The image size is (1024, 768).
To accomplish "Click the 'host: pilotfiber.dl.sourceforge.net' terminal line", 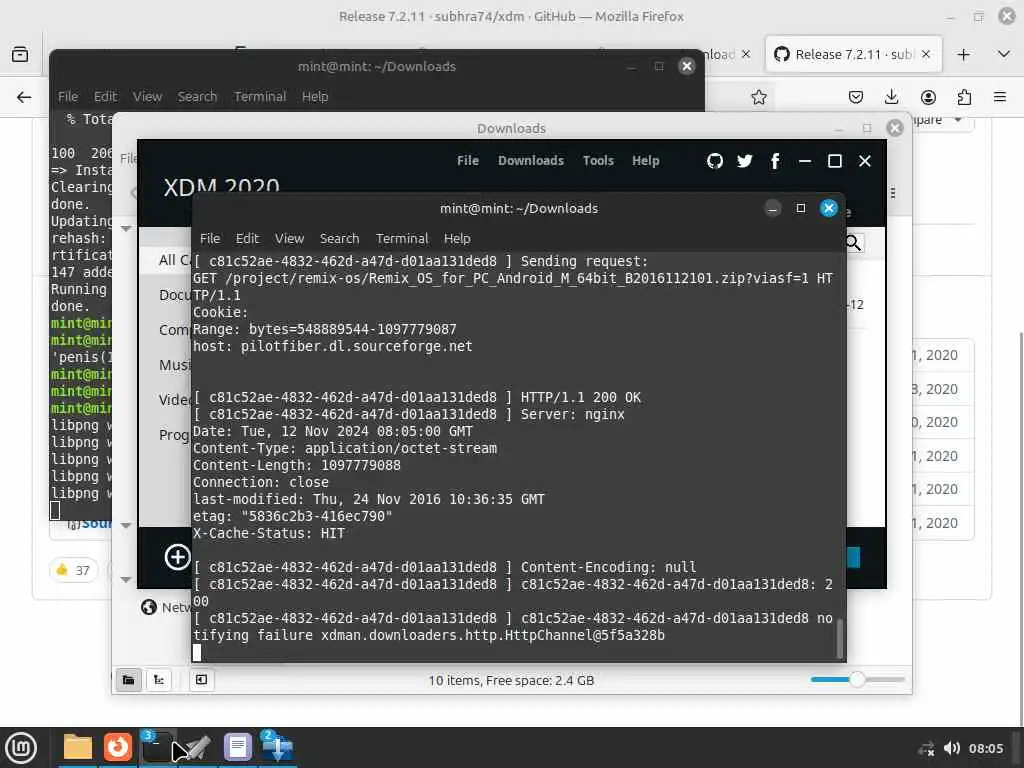I will coord(332,346).
